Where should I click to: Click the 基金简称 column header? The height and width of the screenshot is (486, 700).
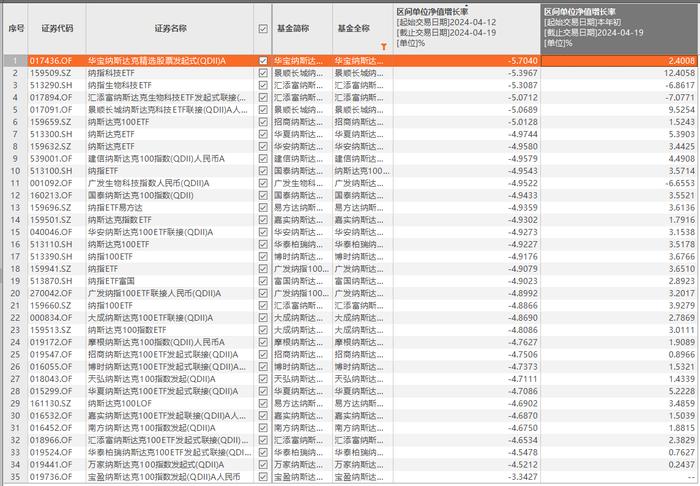point(302,29)
